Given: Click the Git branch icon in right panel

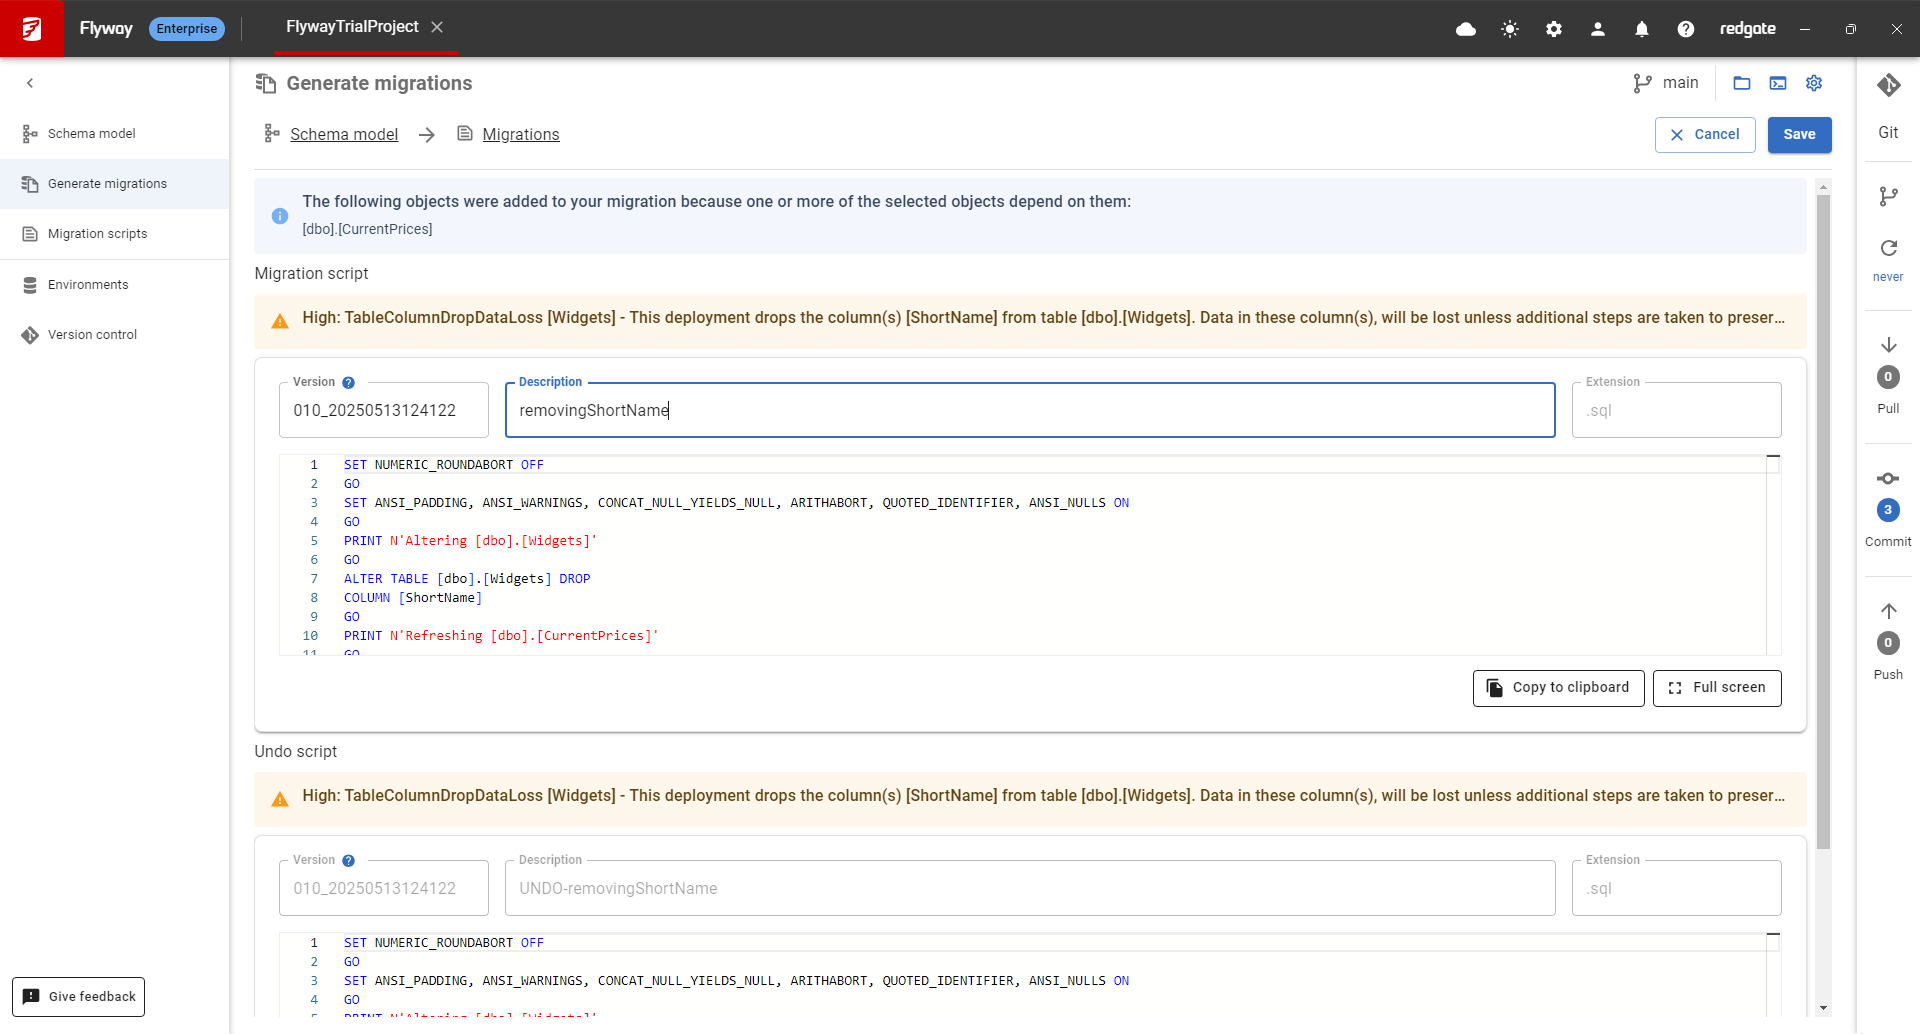Looking at the screenshot, I should (1888, 197).
